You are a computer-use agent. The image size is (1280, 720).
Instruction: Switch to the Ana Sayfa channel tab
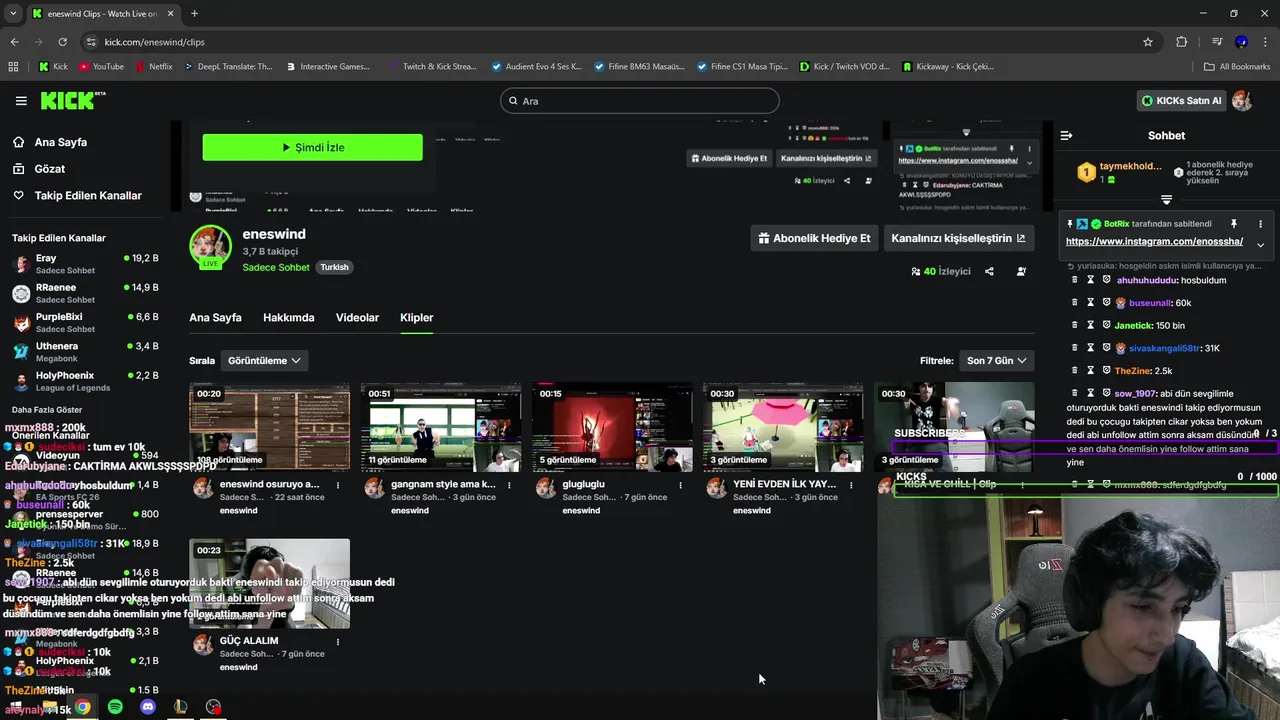point(215,318)
